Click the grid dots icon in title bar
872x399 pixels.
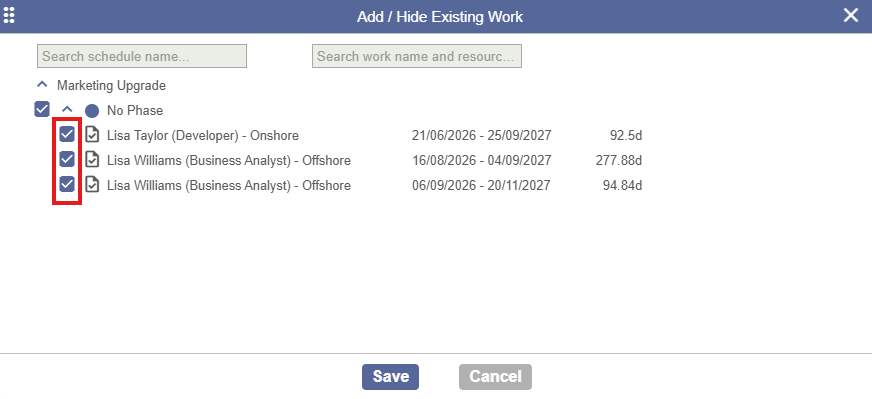(x=9, y=16)
